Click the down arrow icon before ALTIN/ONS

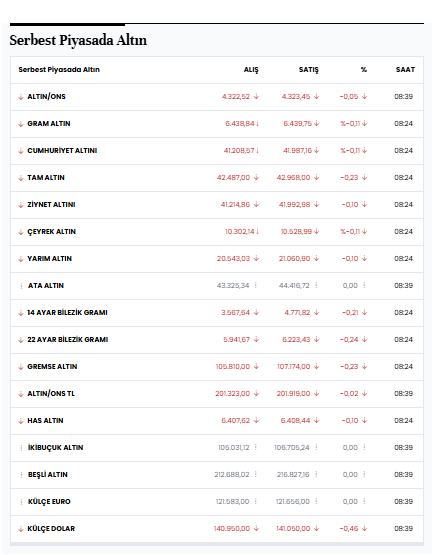click(21, 97)
